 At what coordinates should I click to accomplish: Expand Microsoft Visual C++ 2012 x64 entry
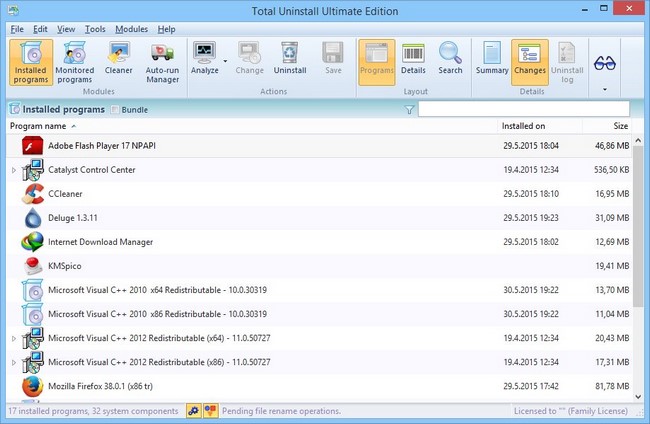pos(14,338)
